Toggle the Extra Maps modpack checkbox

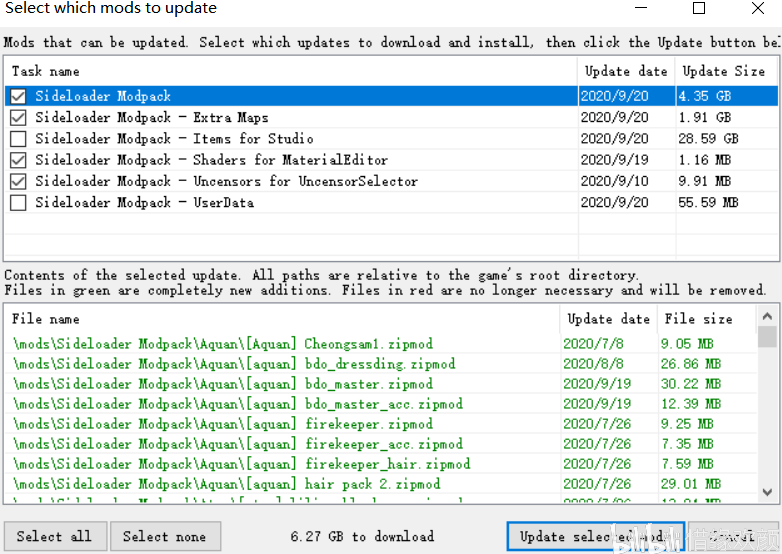18,118
